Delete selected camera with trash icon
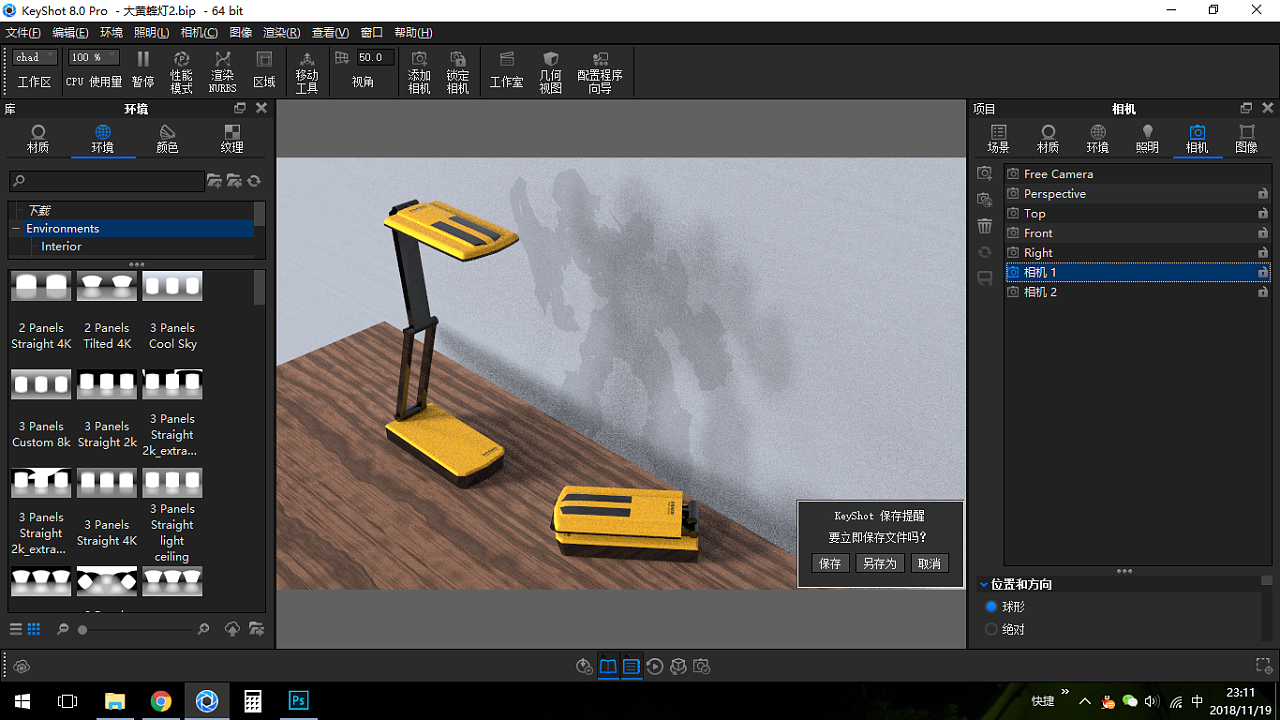This screenshot has width=1280, height=720. 984,225
